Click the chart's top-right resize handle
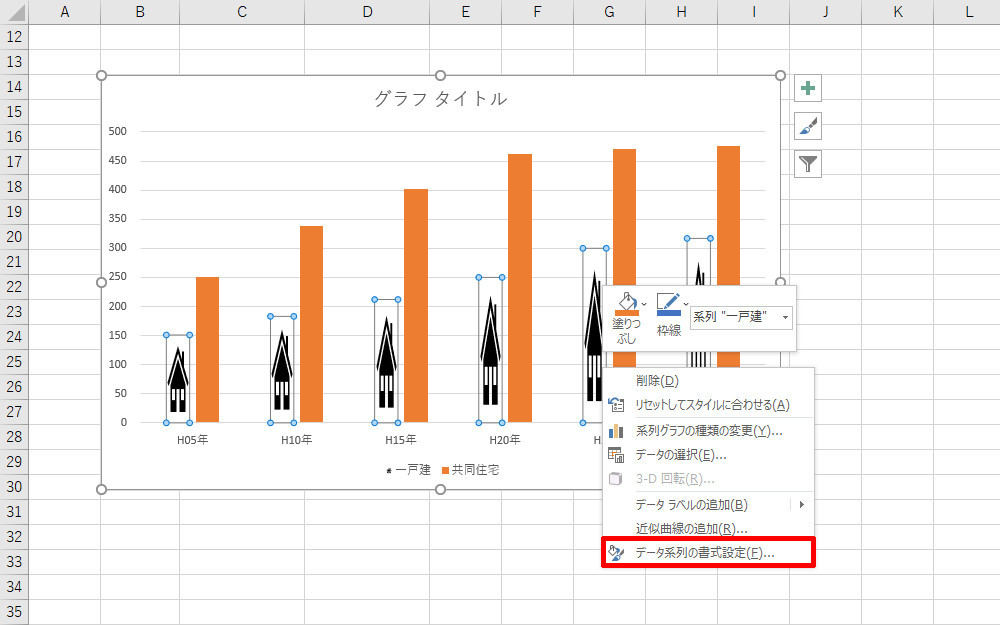This screenshot has width=1000, height=625. point(780,75)
